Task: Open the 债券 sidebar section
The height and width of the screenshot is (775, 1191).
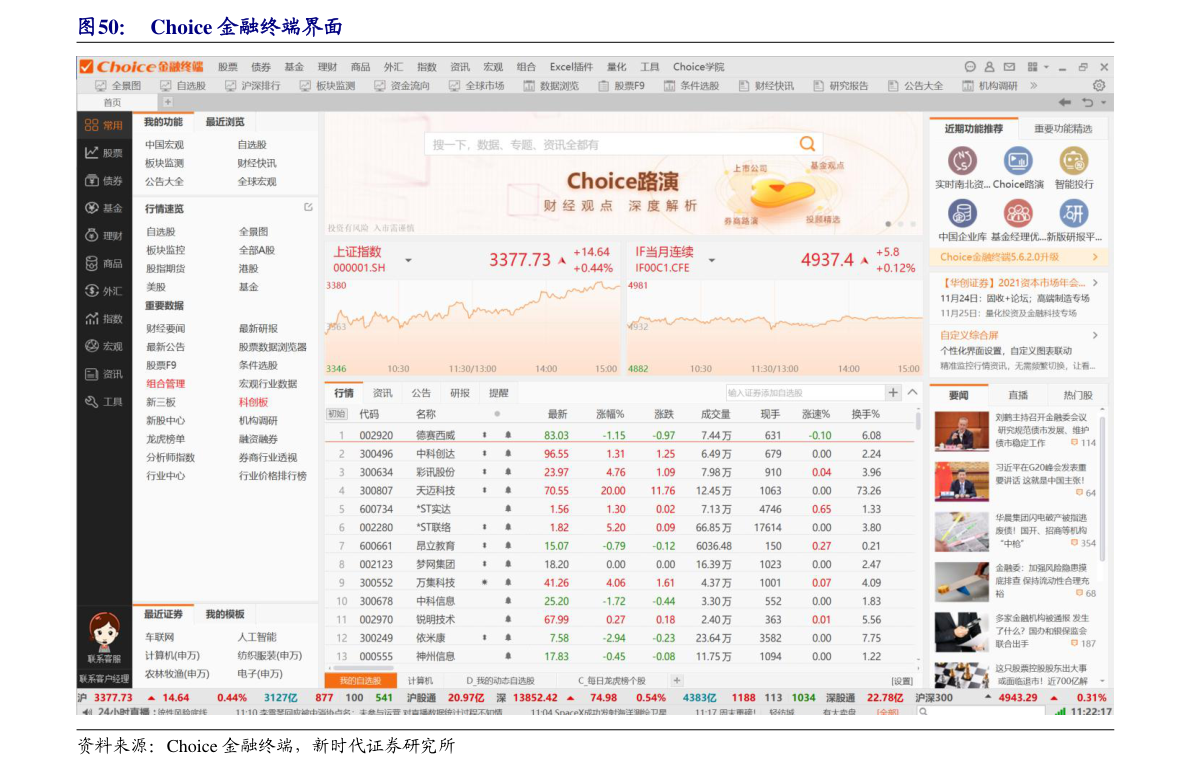Action: coord(104,181)
